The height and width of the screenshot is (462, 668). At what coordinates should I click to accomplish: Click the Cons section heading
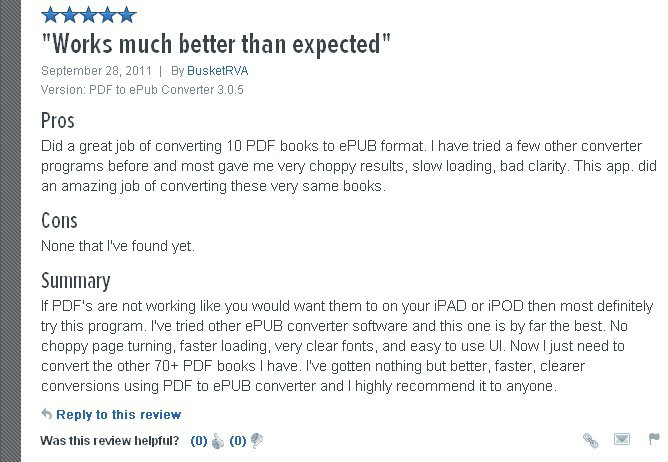pos(59,221)
